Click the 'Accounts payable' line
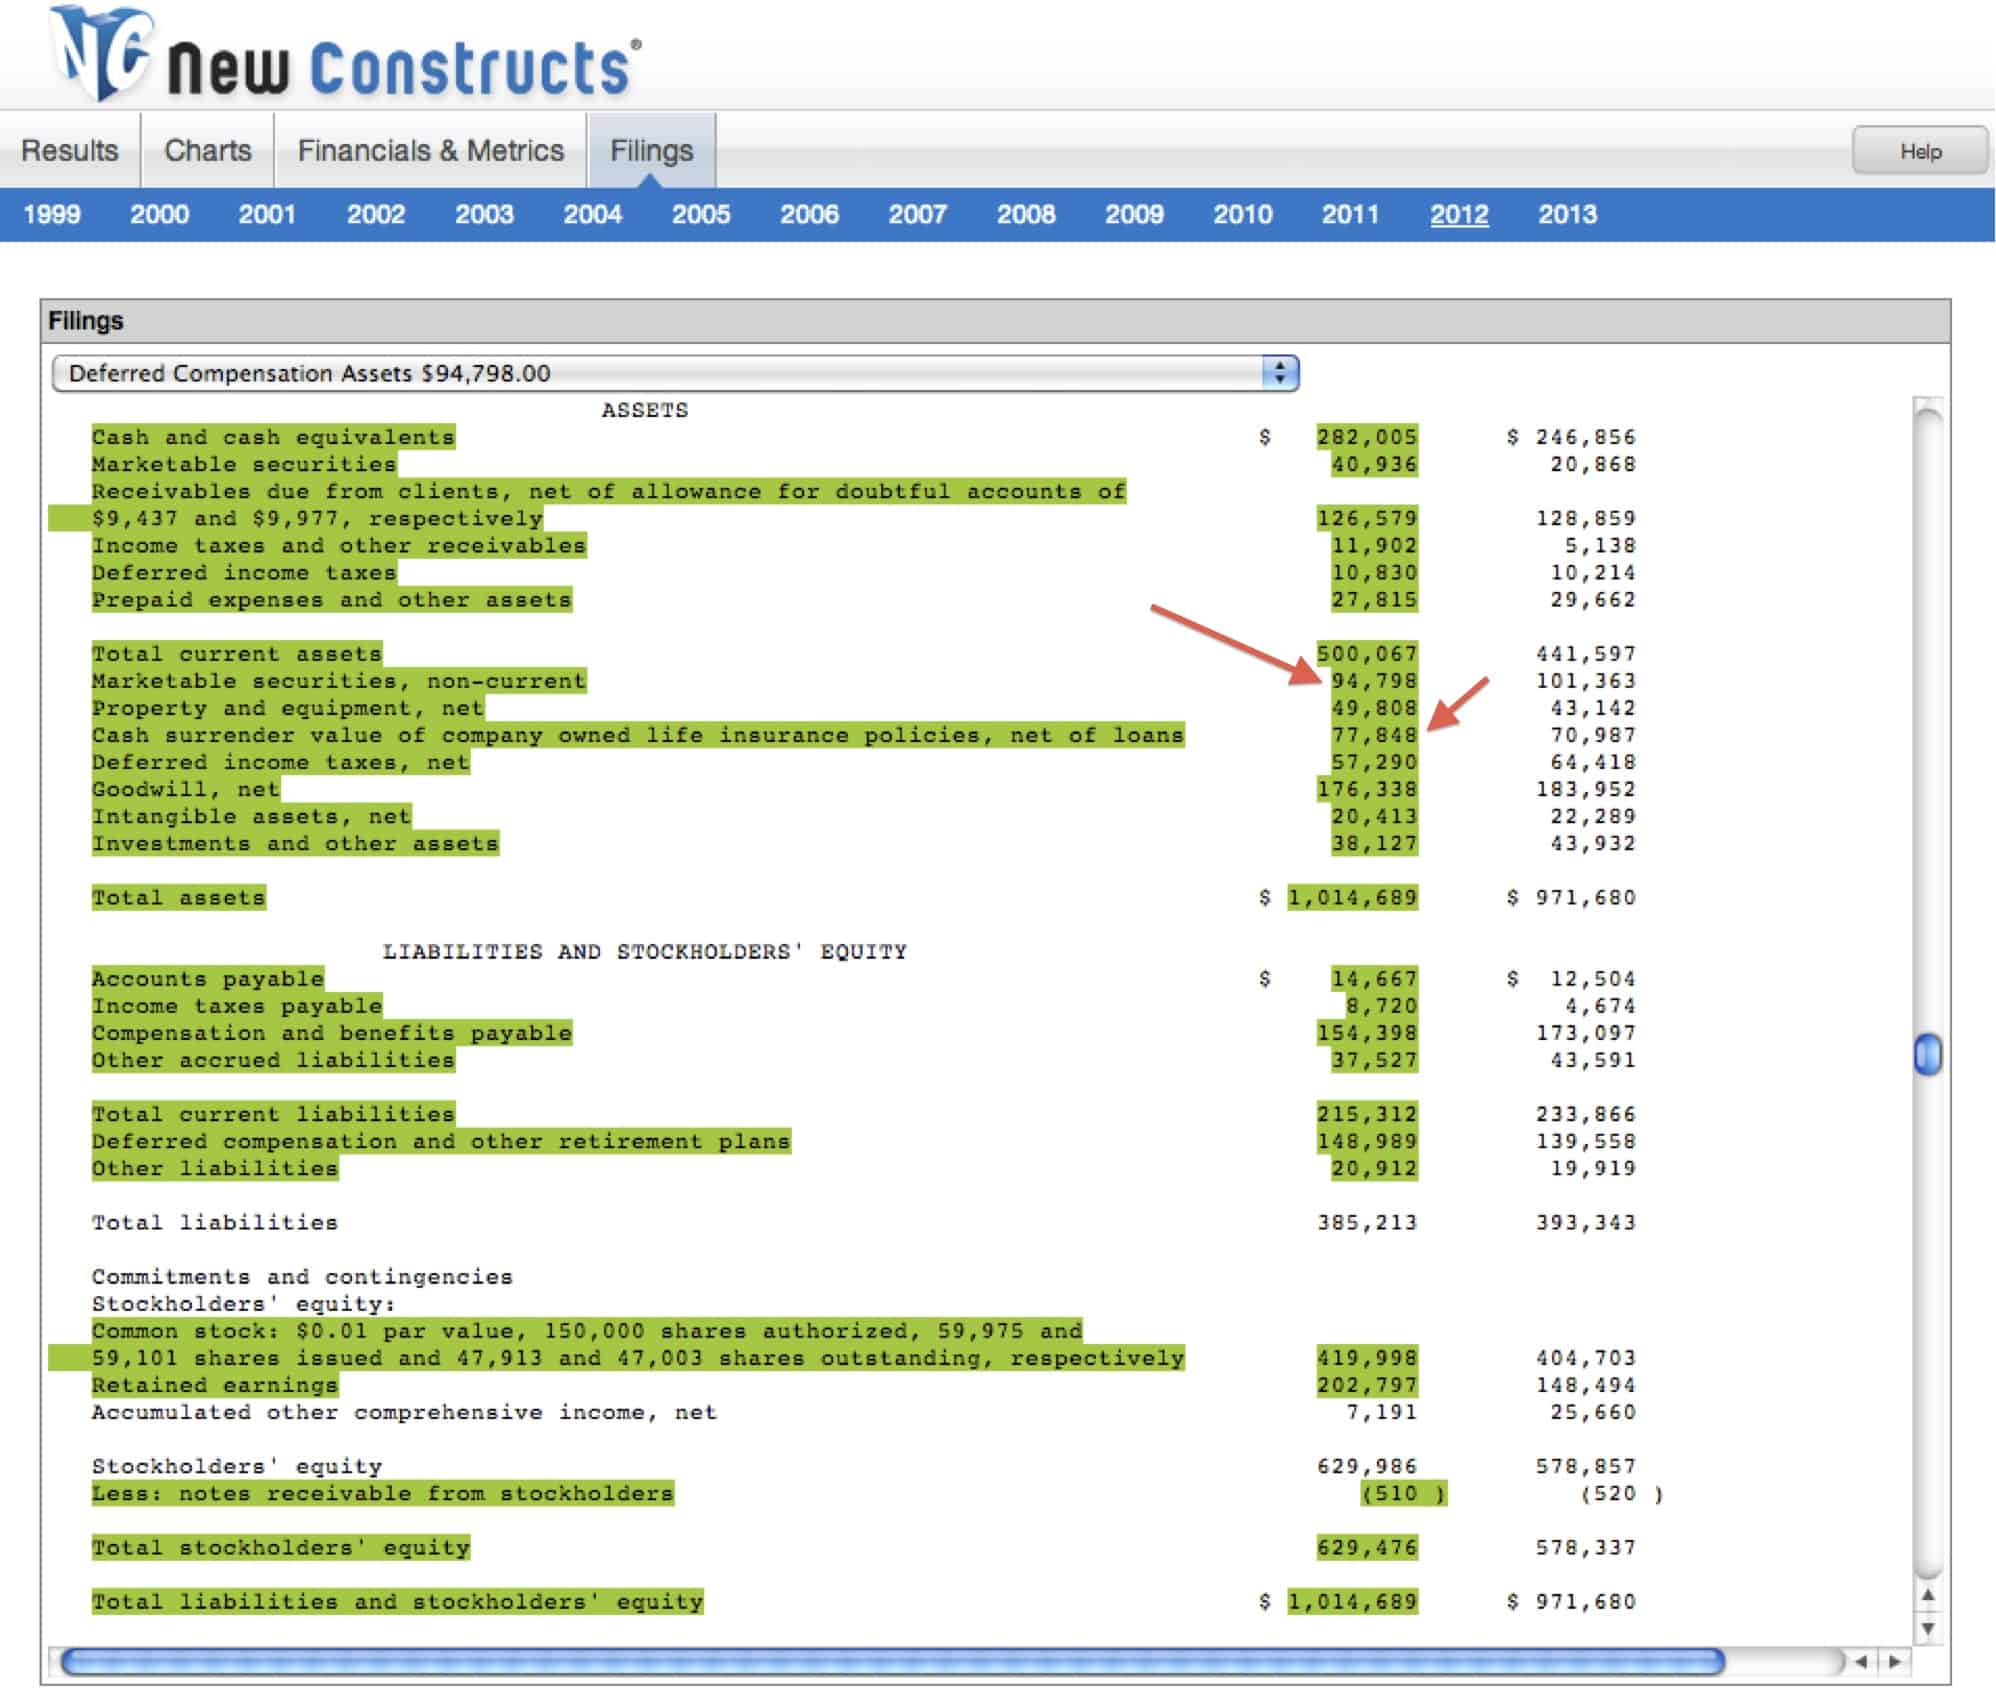 tap(208, 979)
